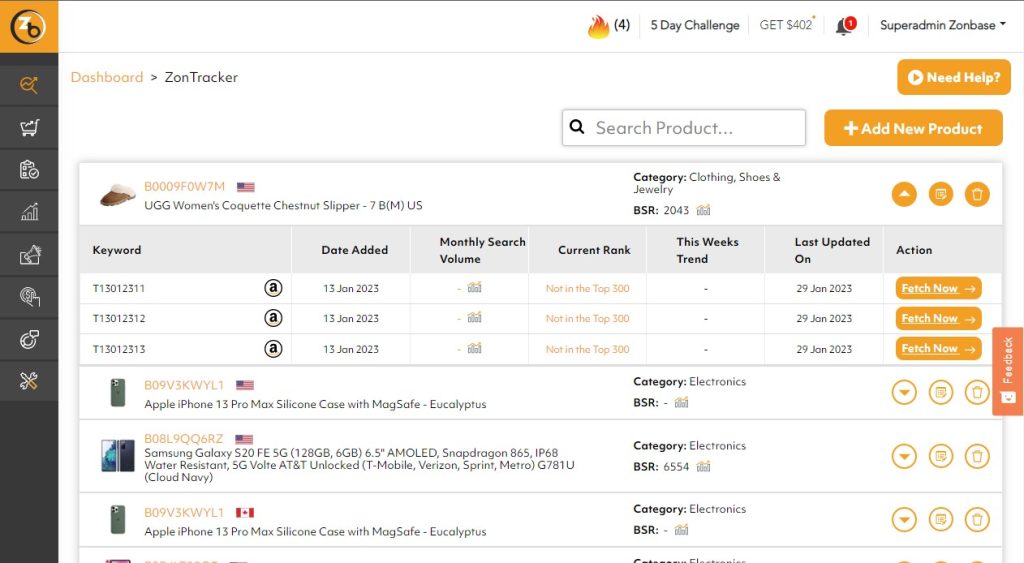Open the 5 Day Challenge menu item

(x=694, y=25)
